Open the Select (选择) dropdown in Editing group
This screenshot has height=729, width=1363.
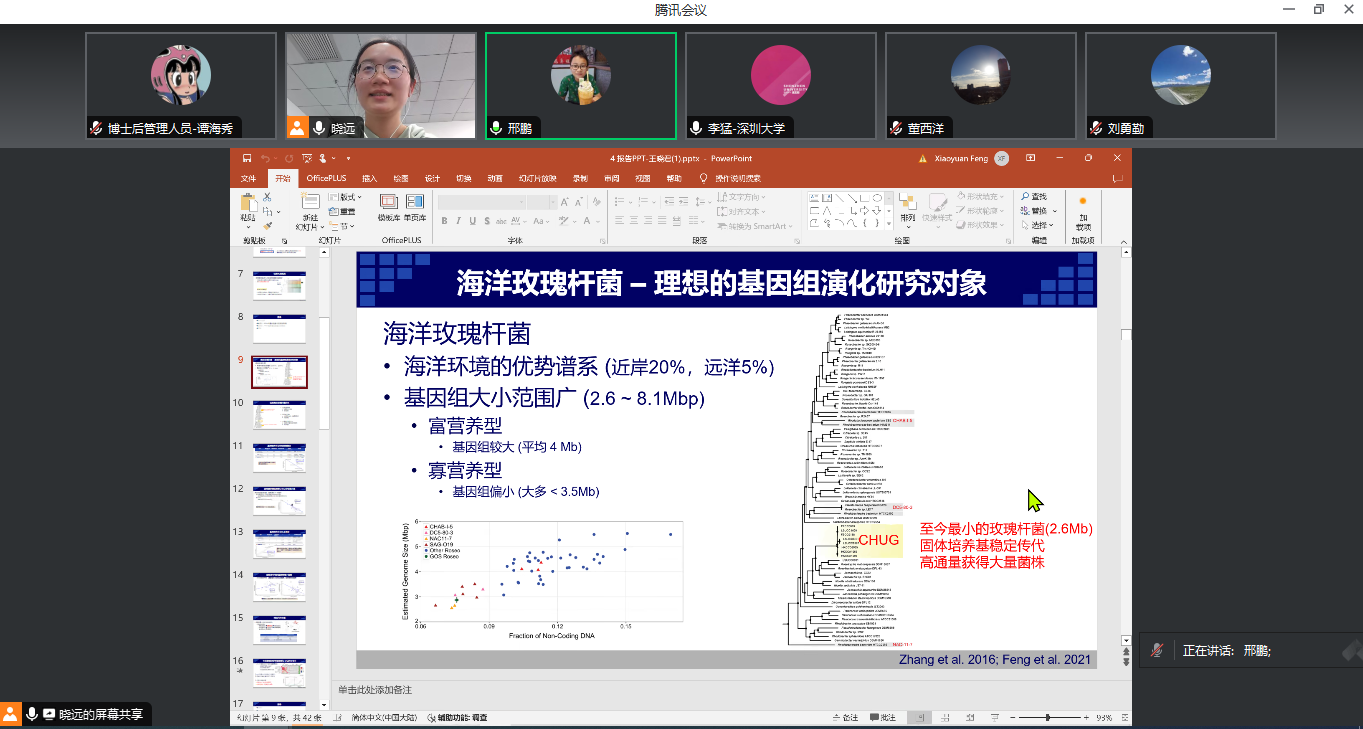click(1038, 225)
